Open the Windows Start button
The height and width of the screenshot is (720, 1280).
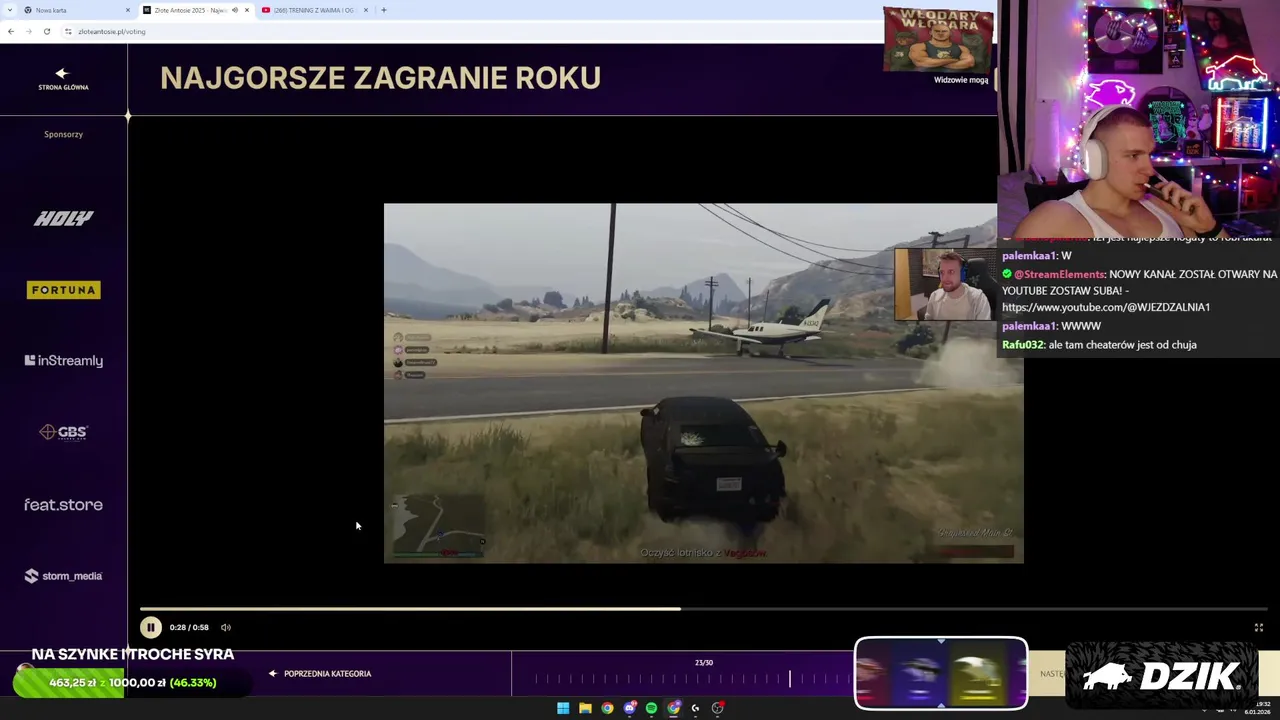pyautogui.click(x=563, y=708)
